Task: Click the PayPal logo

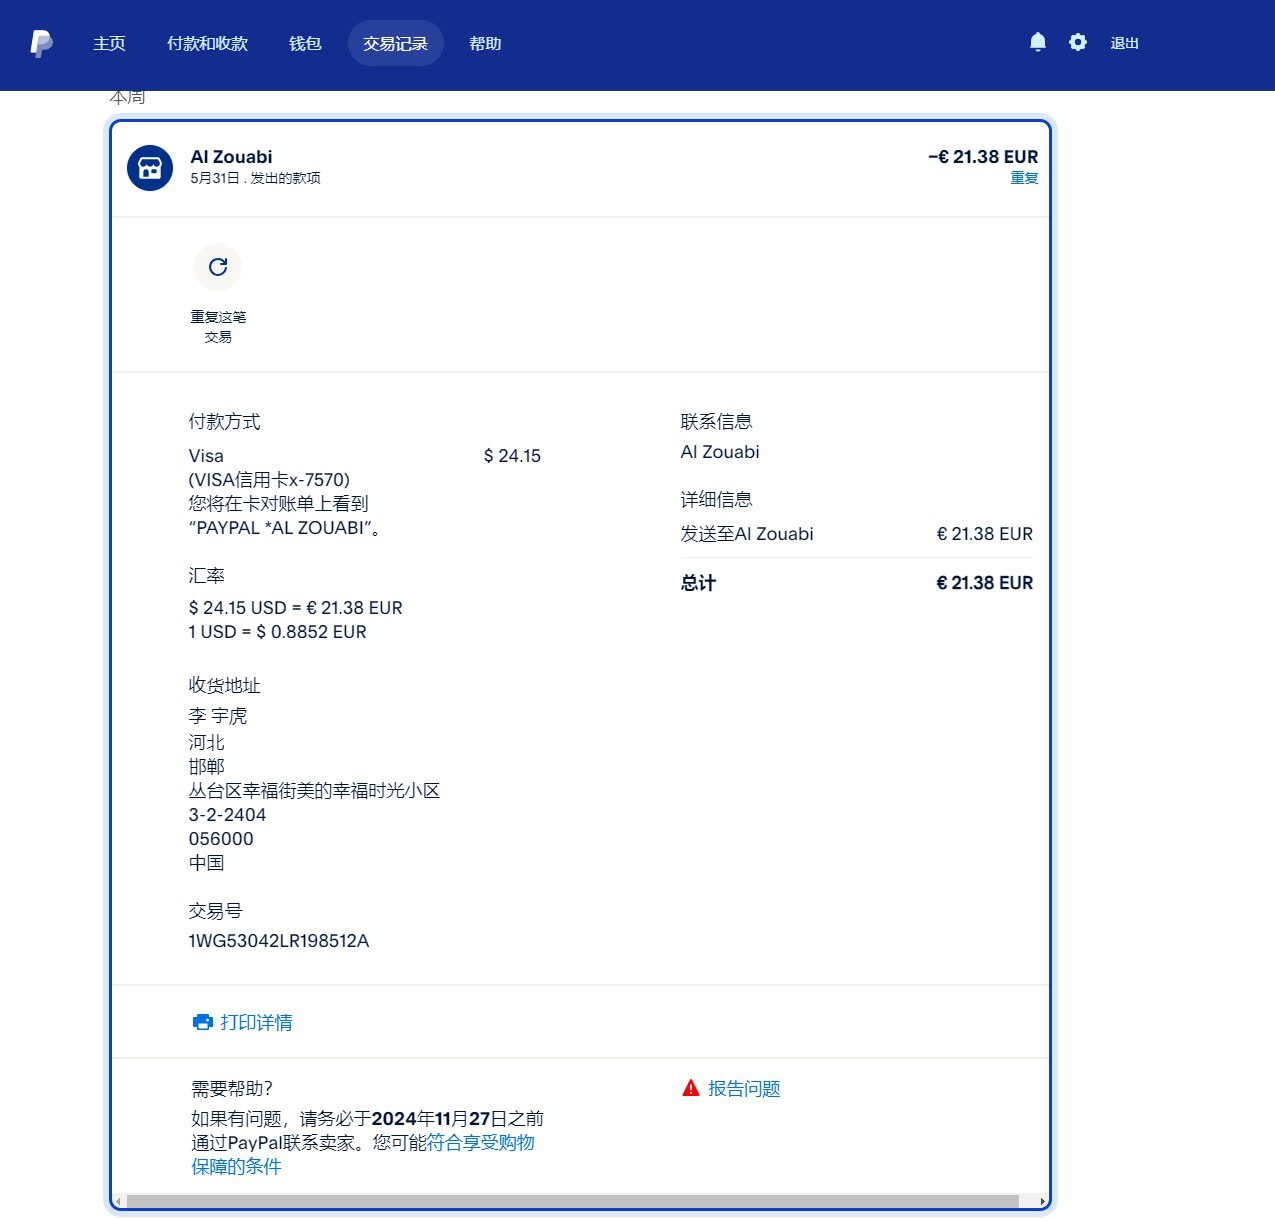Action: (x=41, y=43)
